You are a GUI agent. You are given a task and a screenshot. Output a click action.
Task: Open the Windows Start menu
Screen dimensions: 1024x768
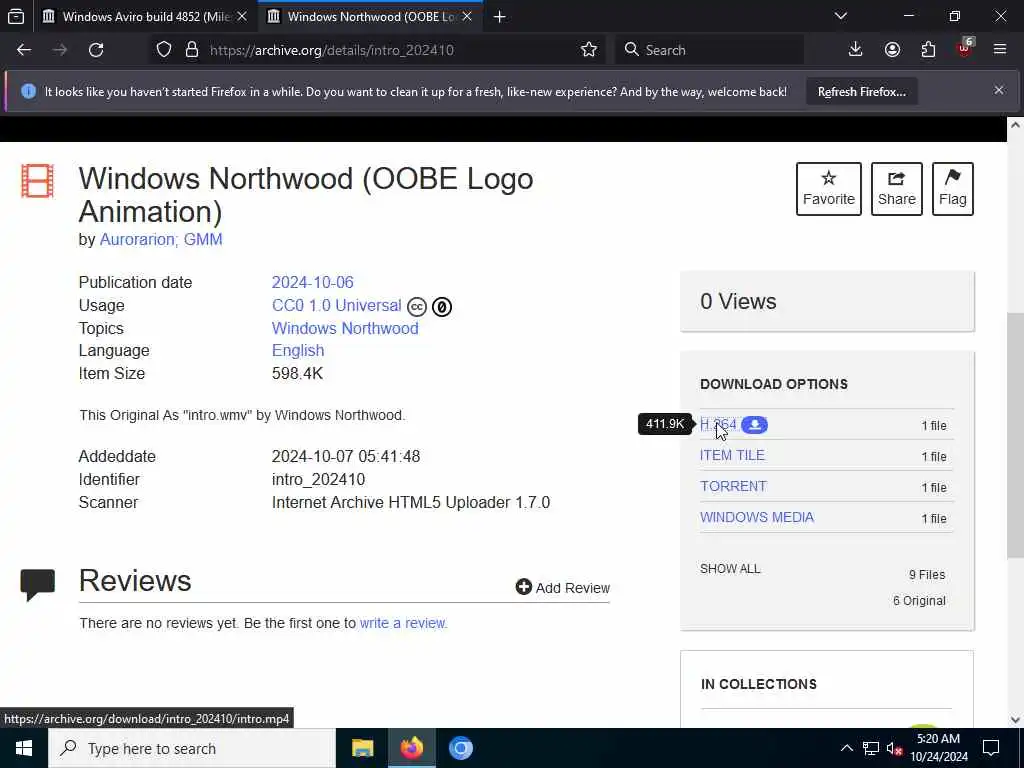(24, 748)
